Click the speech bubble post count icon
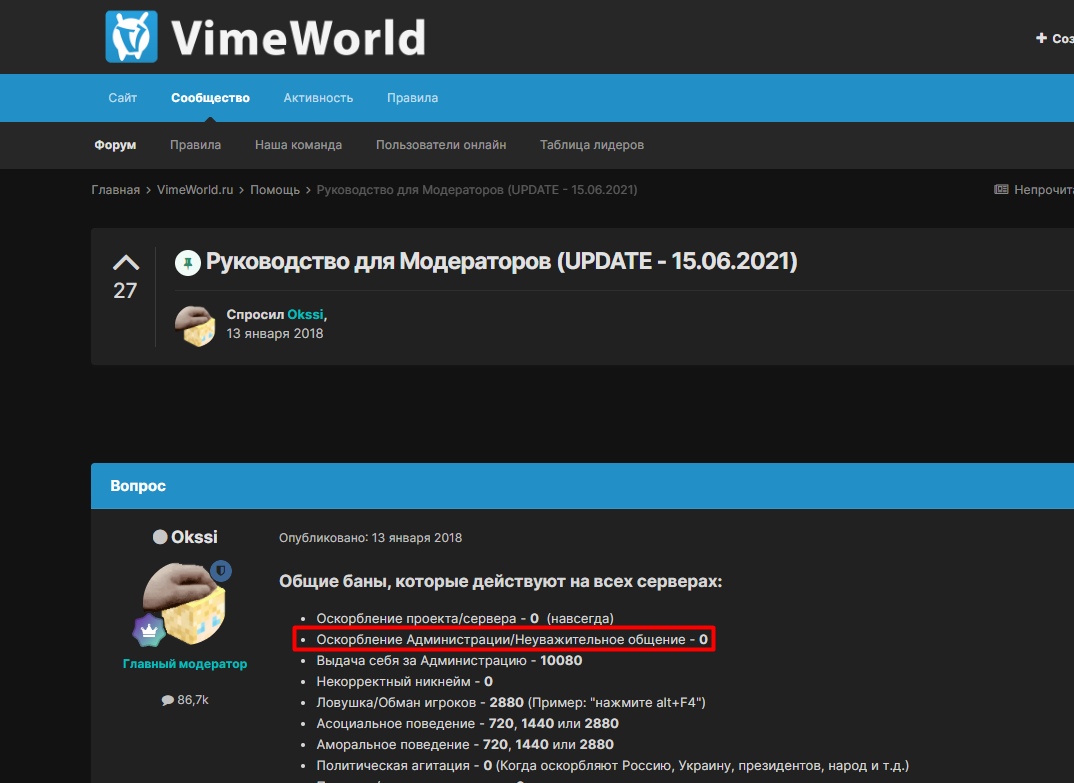Image resolution: width=1074 pixels, height=783 pixels. pyautogui.click(x=167, y=700)
